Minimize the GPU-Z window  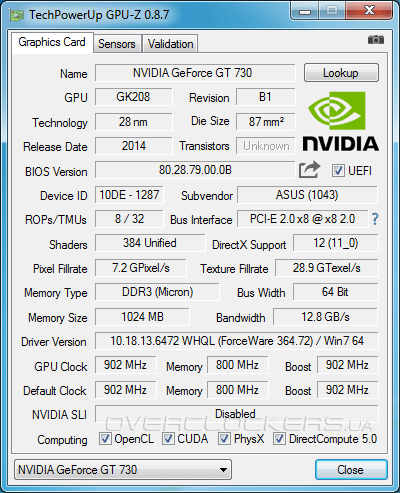[x=305, y=11]
